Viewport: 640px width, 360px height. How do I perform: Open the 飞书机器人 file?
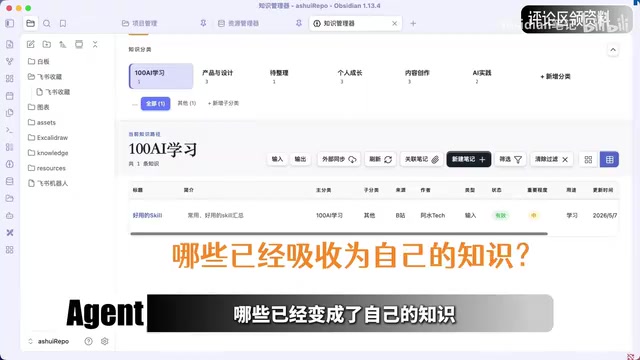click(x=48, y=183)
